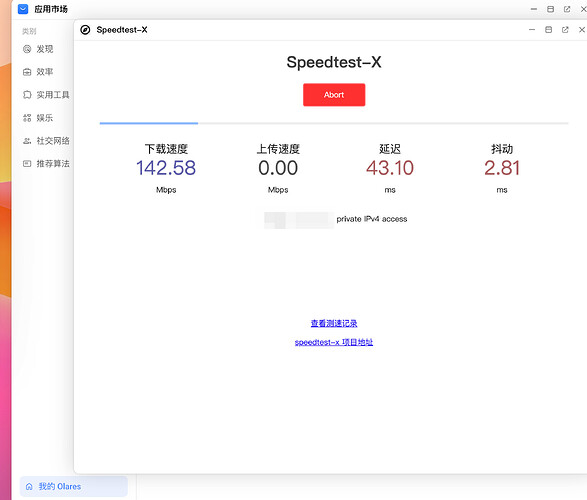Open 应用市场 in external window icon
Viewport: 587px width, 500px height.
(x=567, y=9)
